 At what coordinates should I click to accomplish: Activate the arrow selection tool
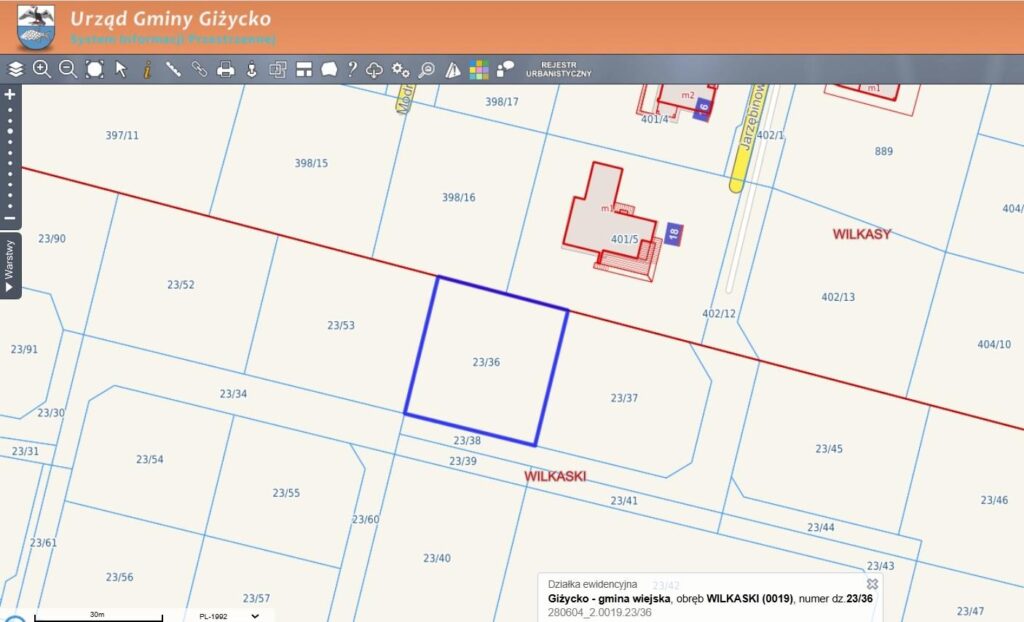(x=121, y=69)
